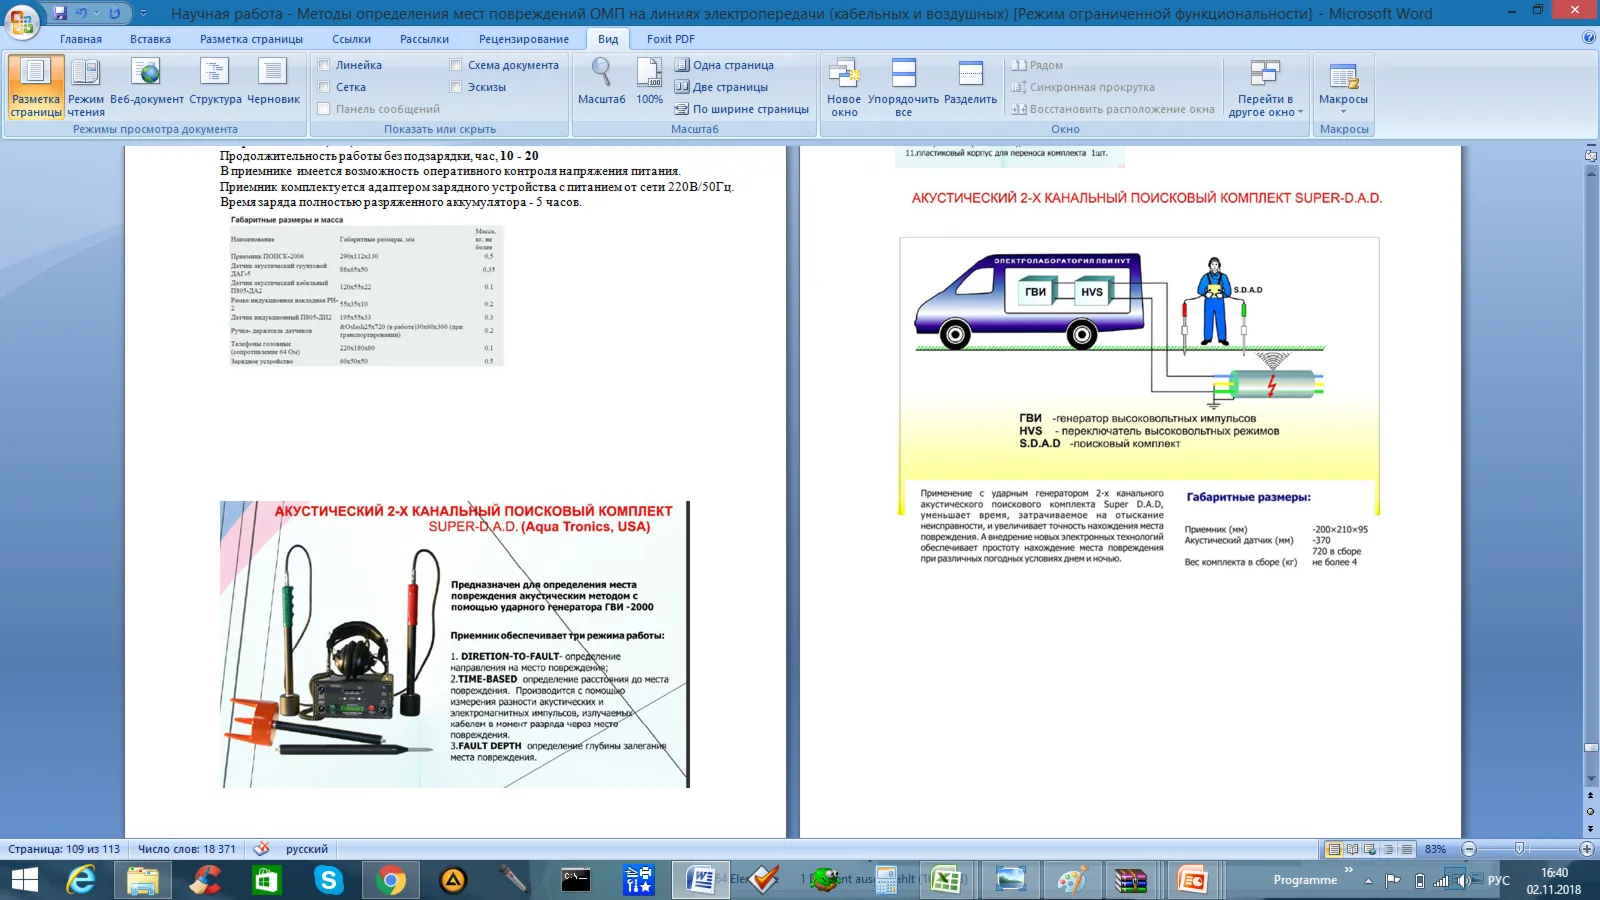Toggle the Панель сообщений checkbox
The image size is (1600, 900).
(x=324, y=109)
